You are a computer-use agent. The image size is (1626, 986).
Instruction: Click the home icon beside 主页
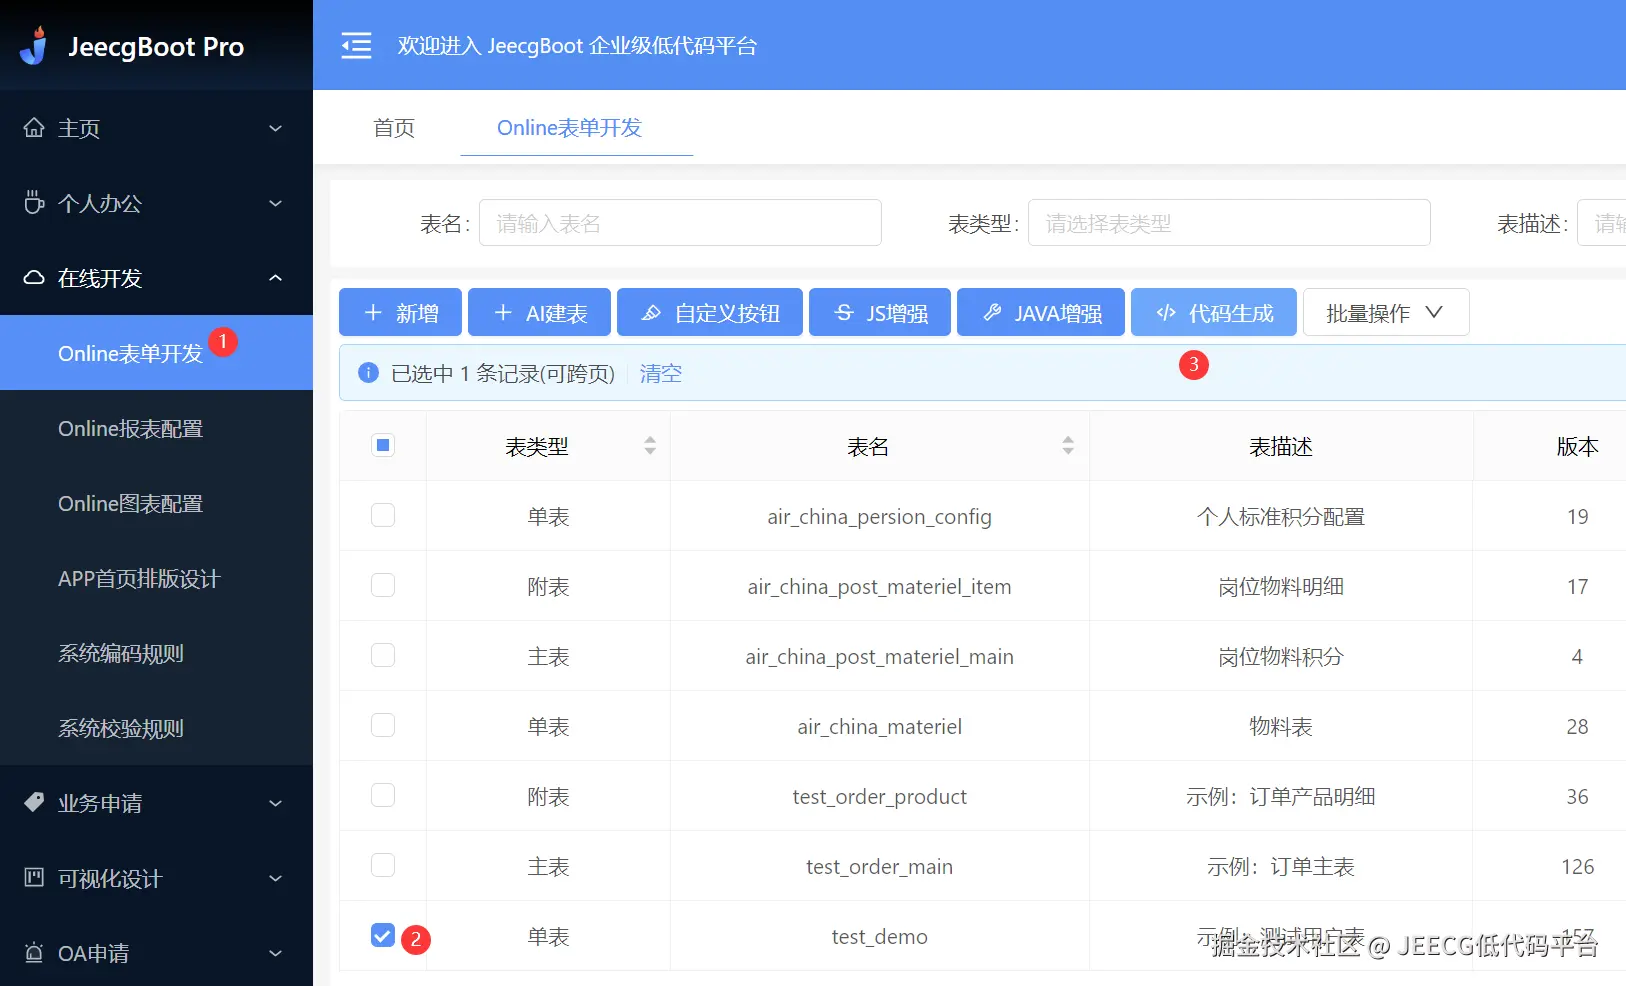34,128
